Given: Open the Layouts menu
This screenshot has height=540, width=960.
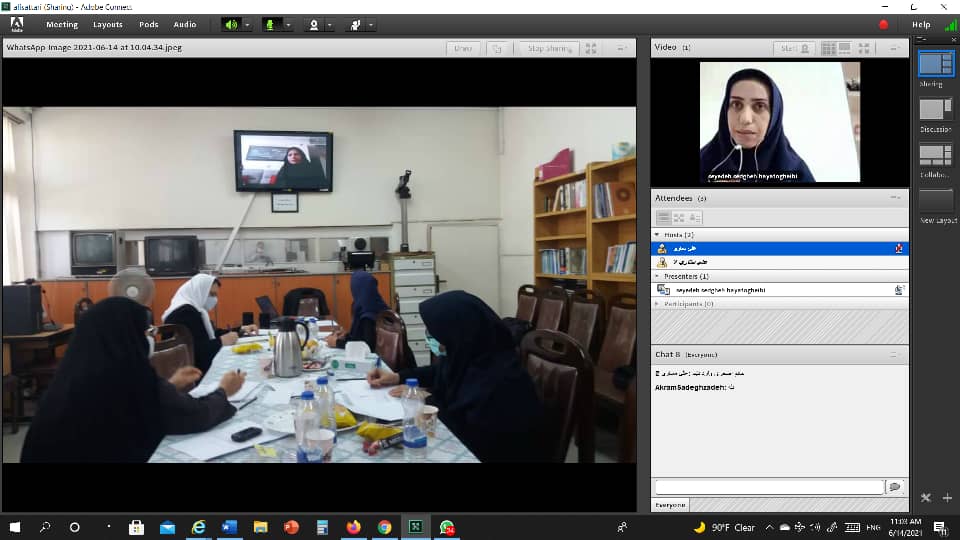Looking at the screenshot, I should click(x=108, y=24).
